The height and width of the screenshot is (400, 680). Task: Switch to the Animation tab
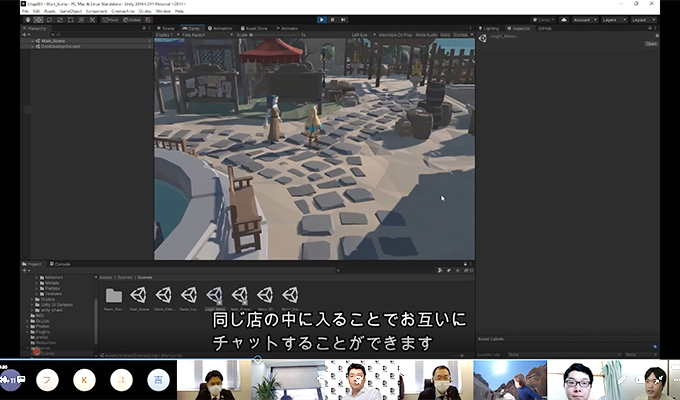(x=220, y=29)
